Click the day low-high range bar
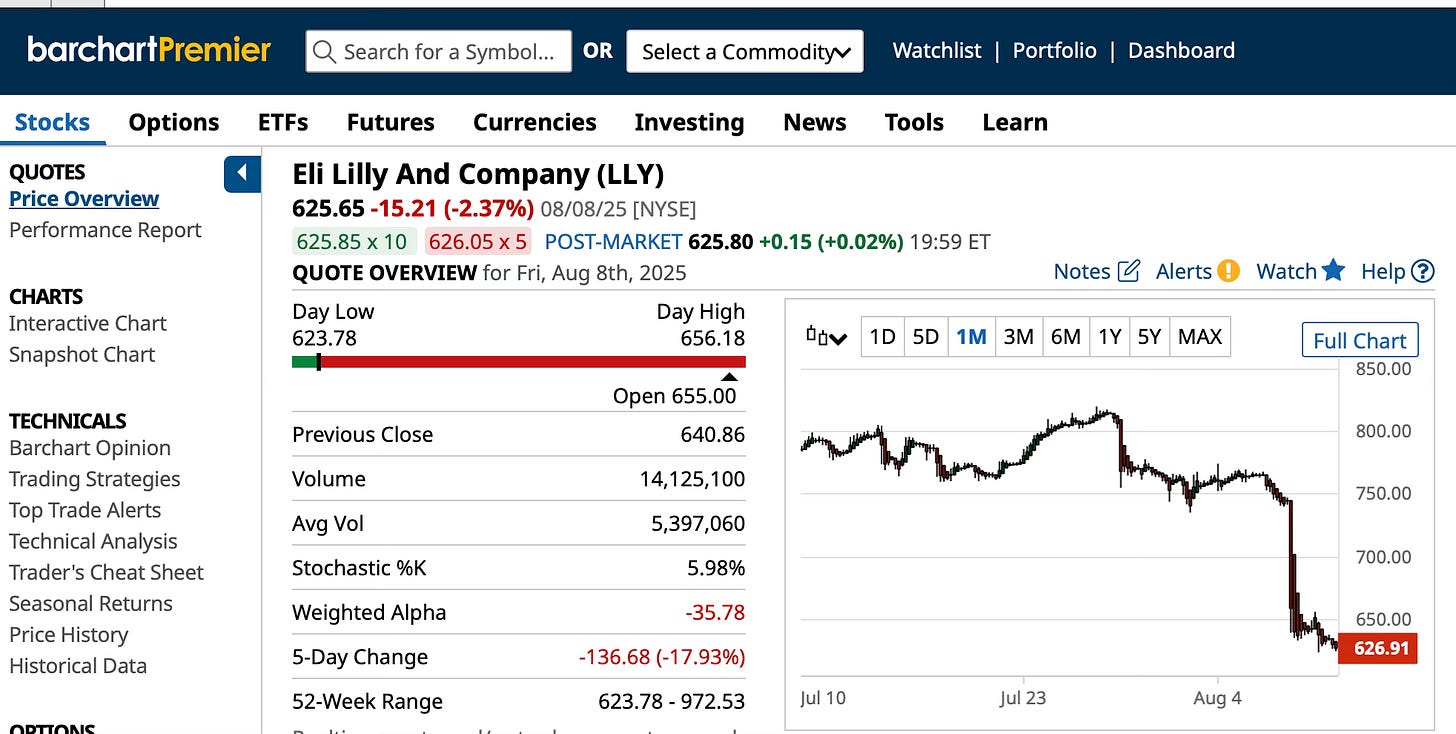 518,362
